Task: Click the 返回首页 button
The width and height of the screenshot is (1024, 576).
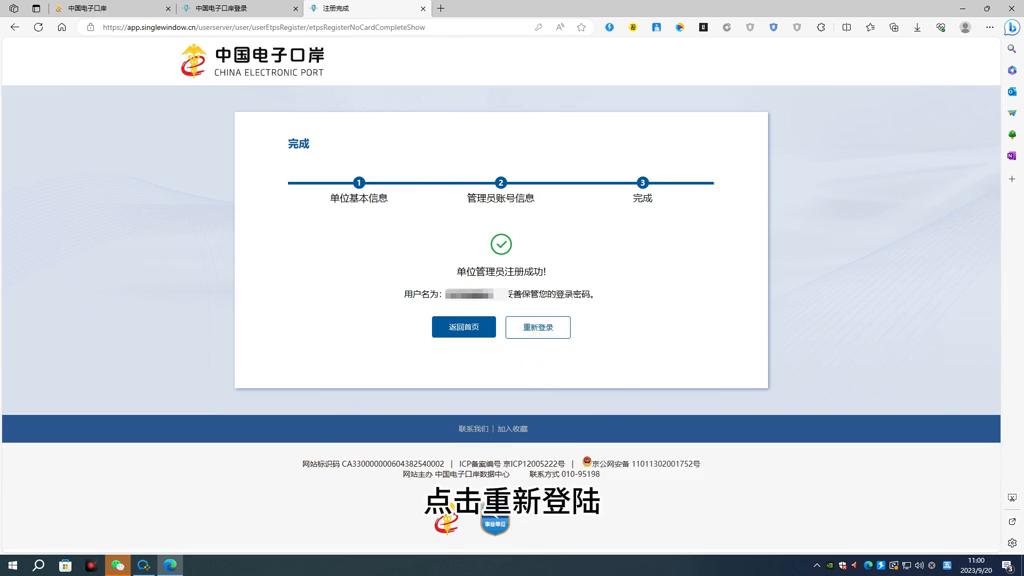Action: (463, 327)
